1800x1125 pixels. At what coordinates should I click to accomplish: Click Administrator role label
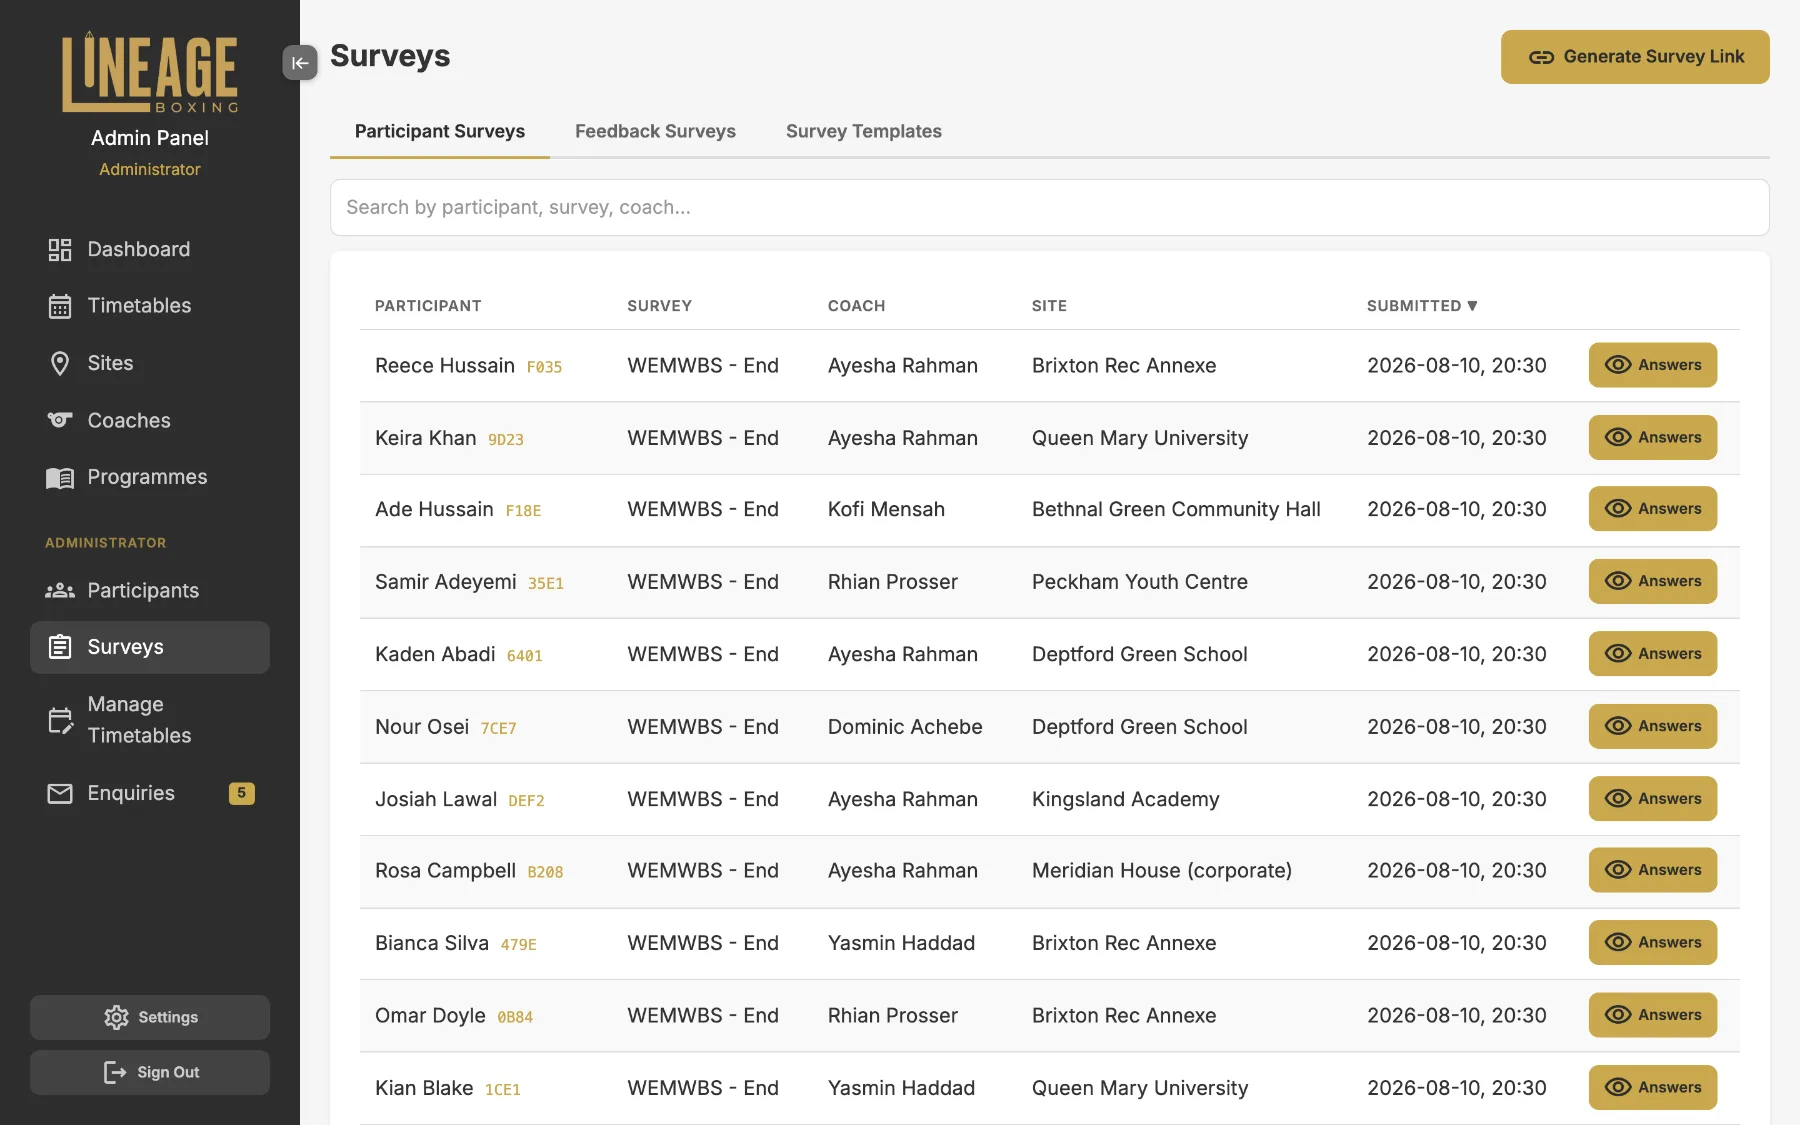click(x=150, y=169)
